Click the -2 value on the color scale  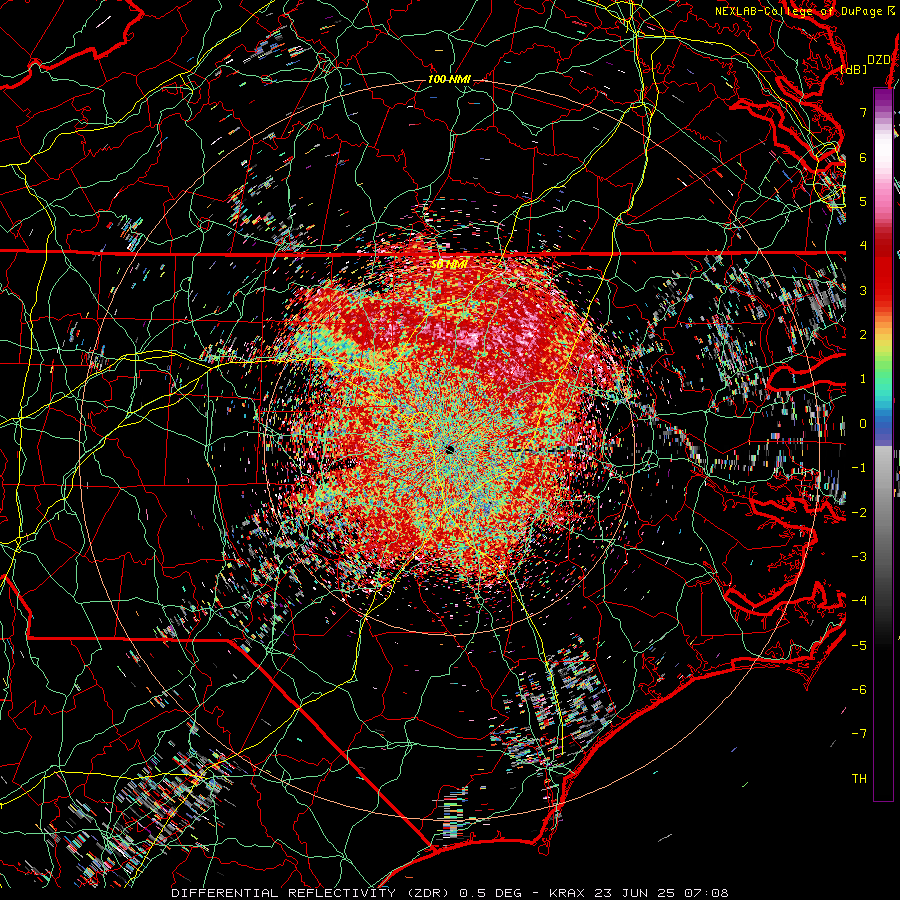pos(859,512)
